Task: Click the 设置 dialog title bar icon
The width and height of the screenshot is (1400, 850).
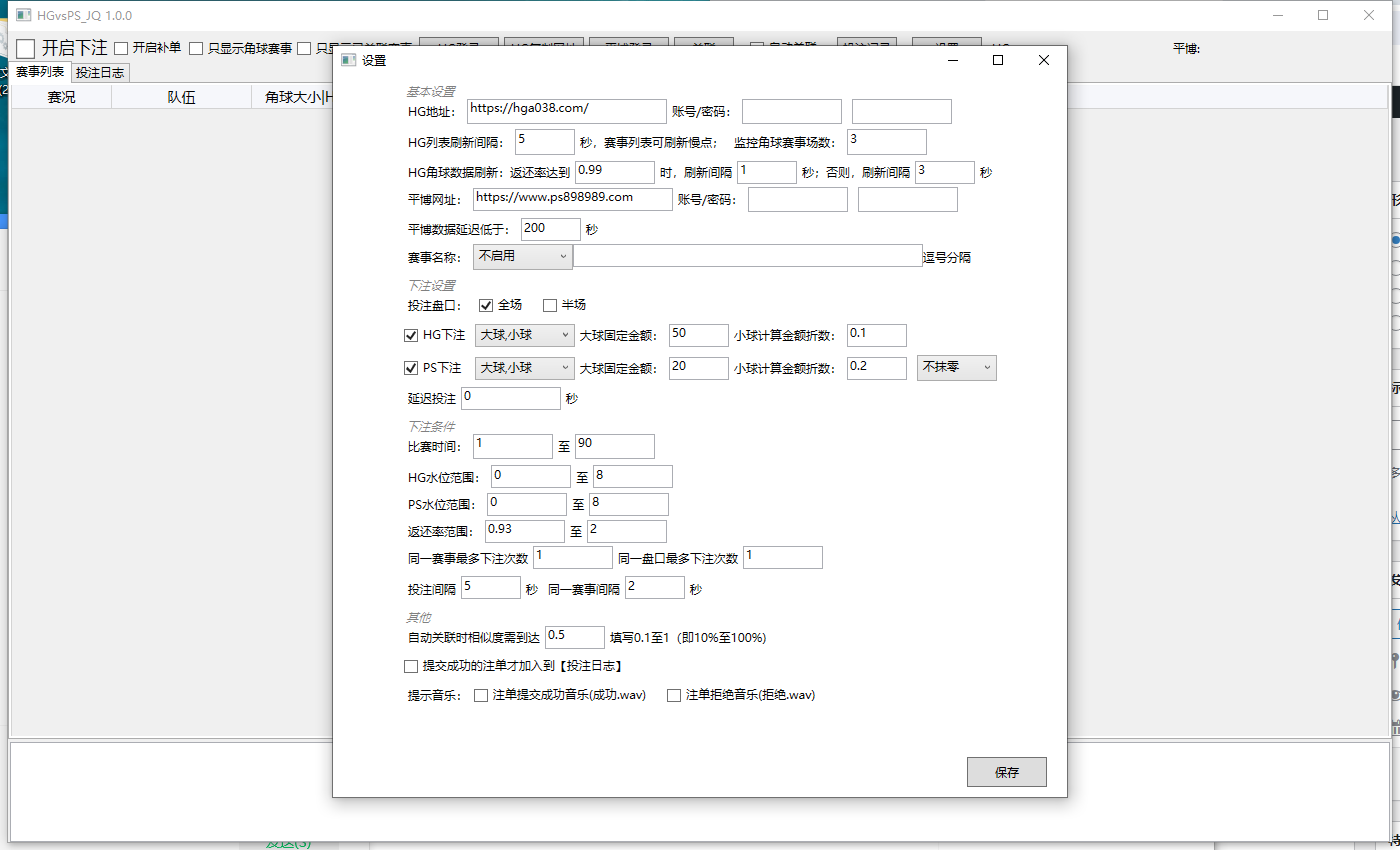Action: (348, 60)
